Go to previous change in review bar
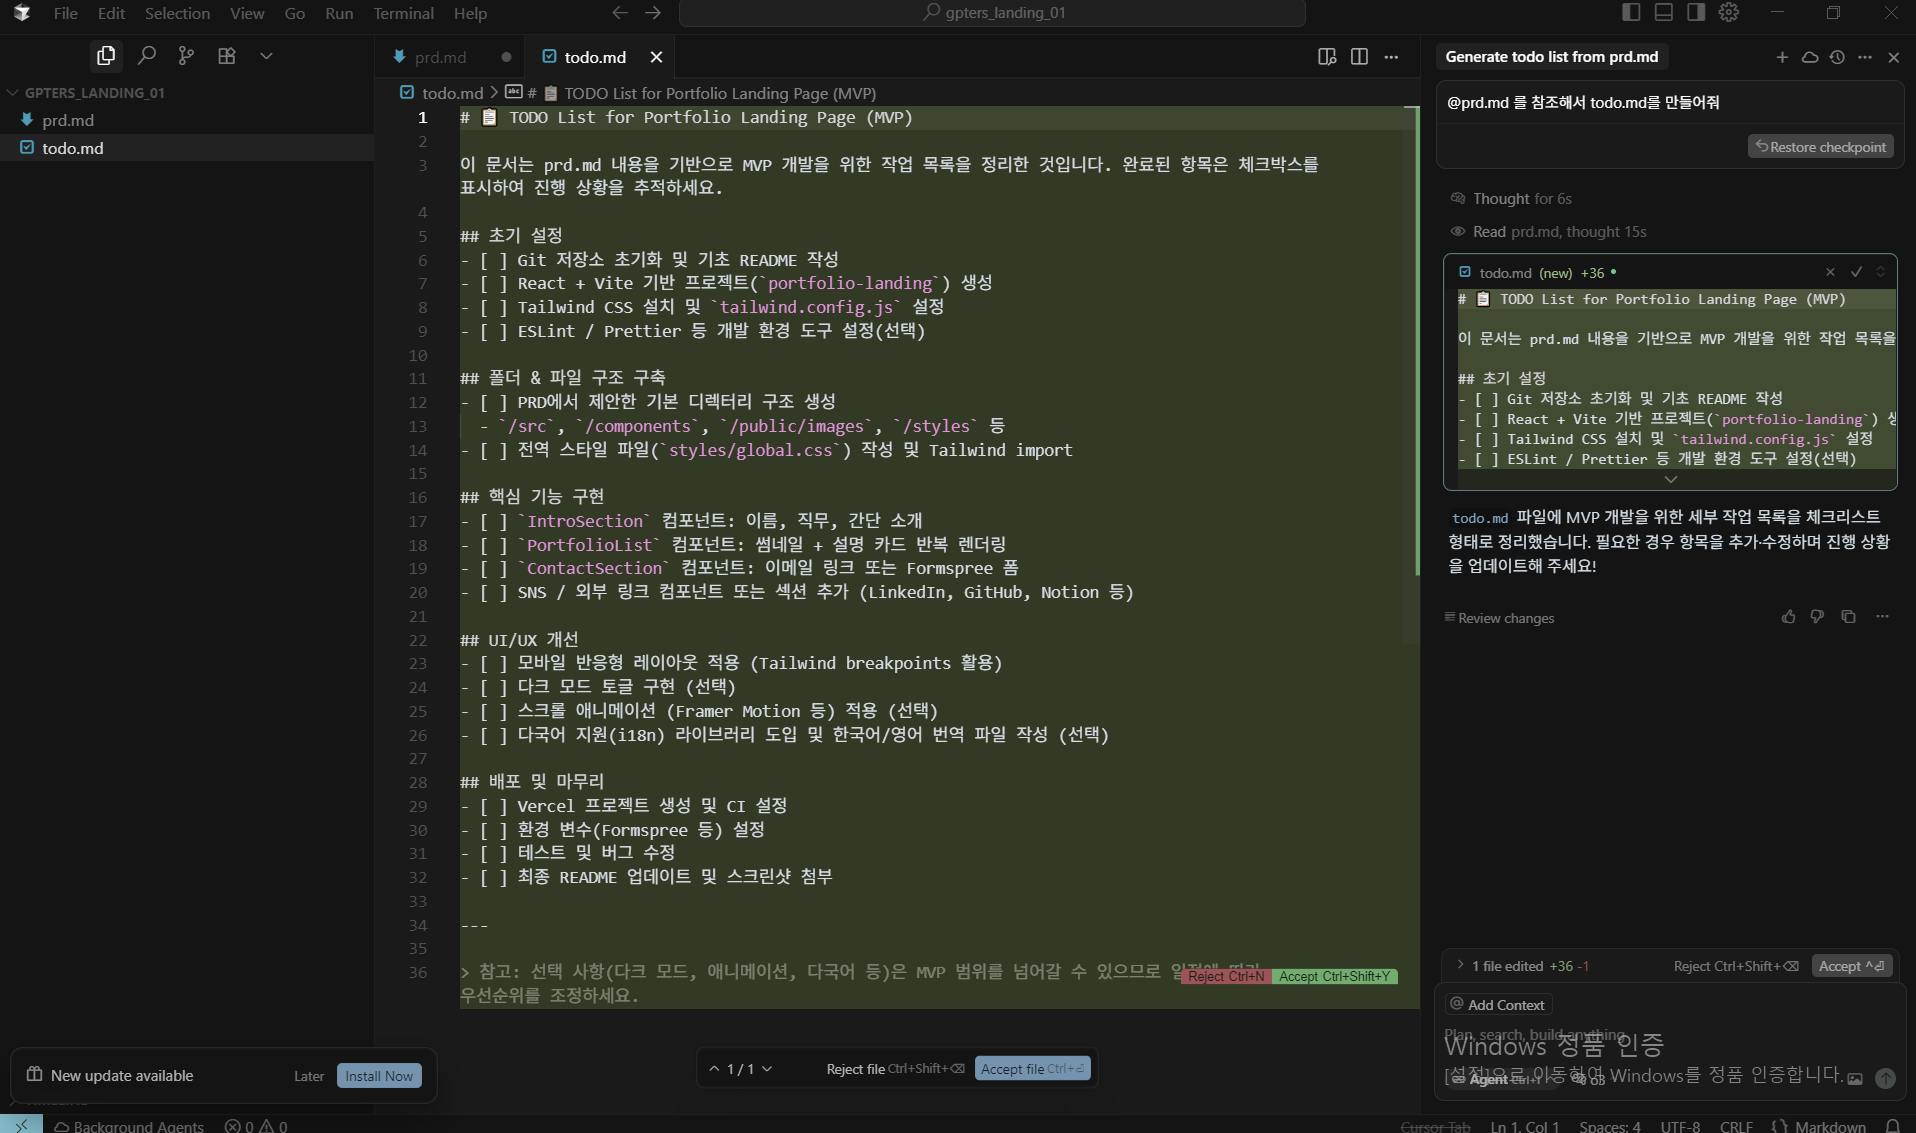1916x1133 pixels. click(x=714, y=1069)
